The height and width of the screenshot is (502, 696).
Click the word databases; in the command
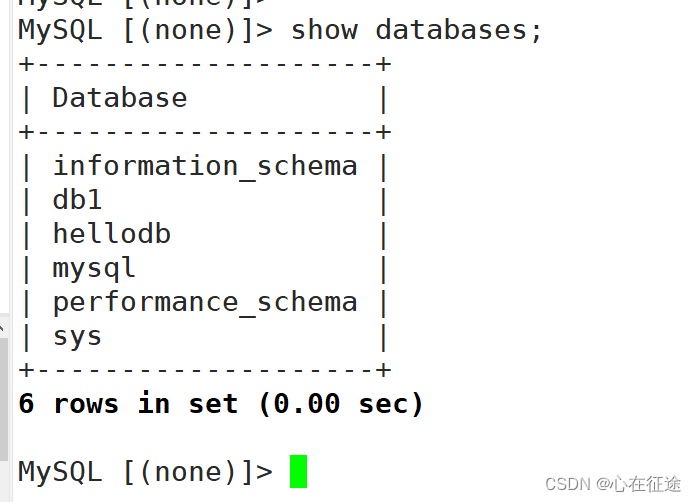pyautogui.click(x=459, y=30)
